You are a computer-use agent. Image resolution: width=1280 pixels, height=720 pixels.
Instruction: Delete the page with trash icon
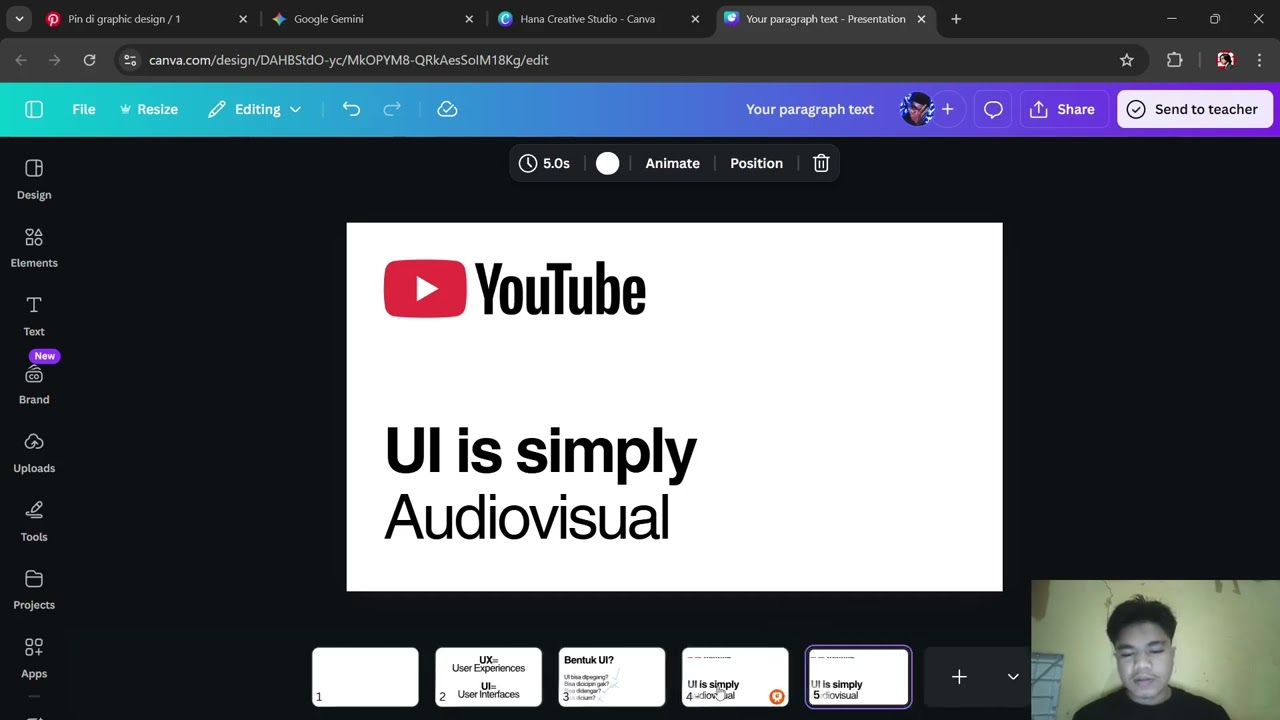(821, 163)
